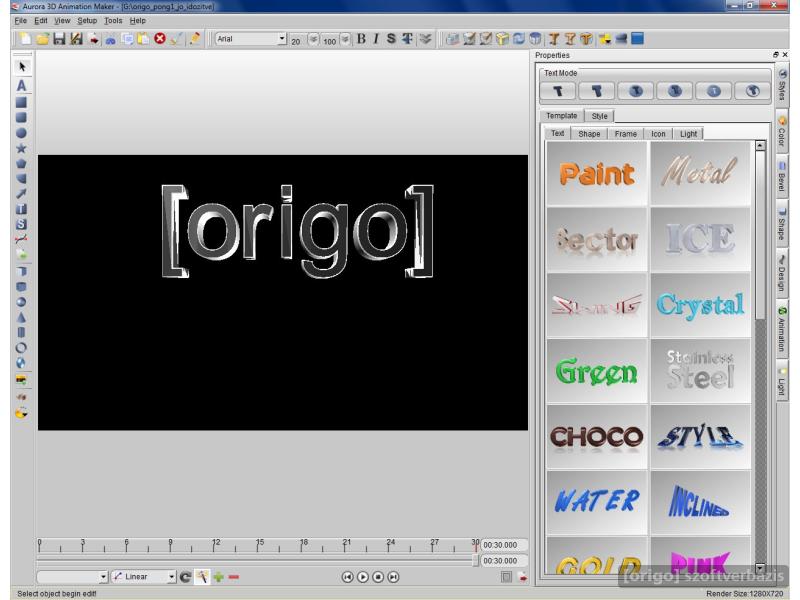Select the arrow pointer tool

[x=22, y=66]
